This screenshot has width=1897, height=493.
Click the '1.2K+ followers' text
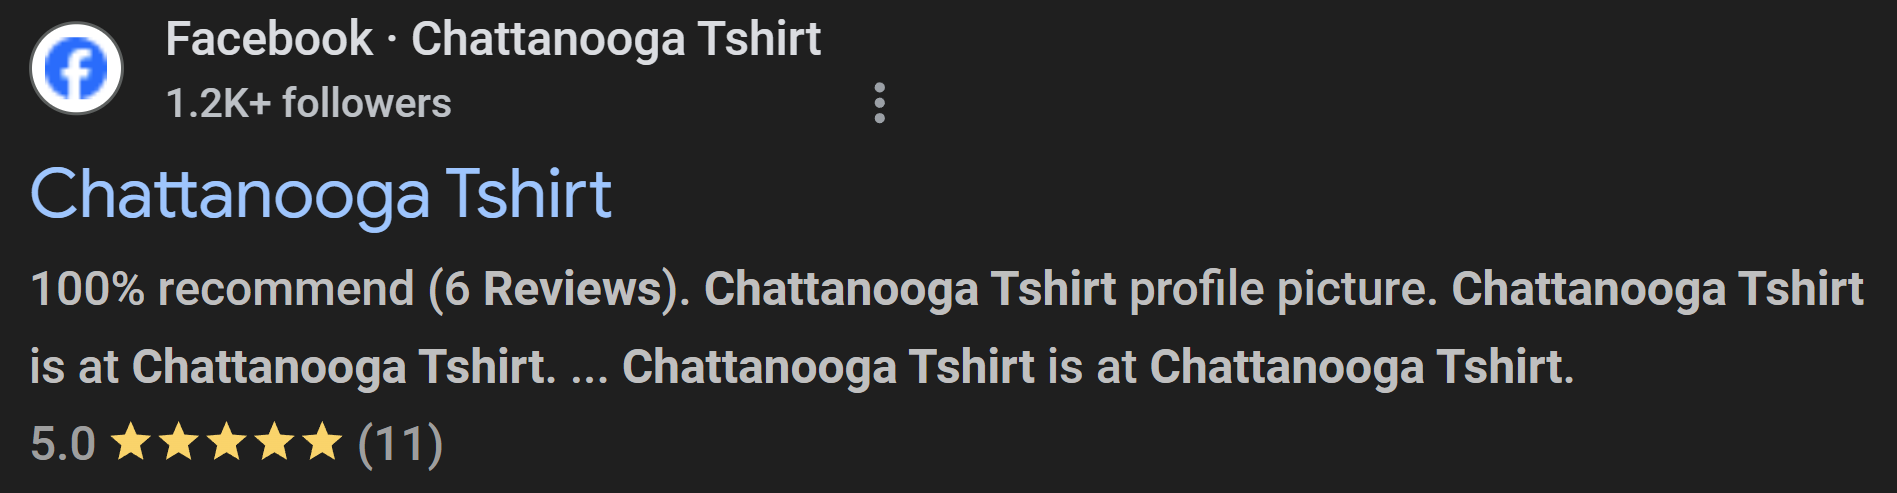coord(308,103)
